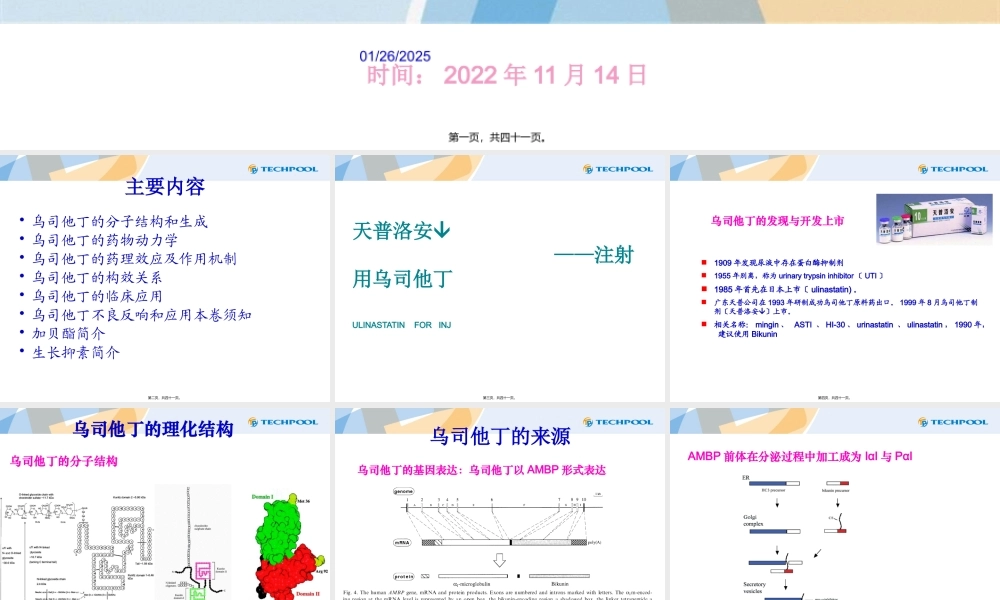Screen dimensions: 1000x600
Task: Select the date text 时间：2022 年 11 月 14 日
Action: (506, 75)
